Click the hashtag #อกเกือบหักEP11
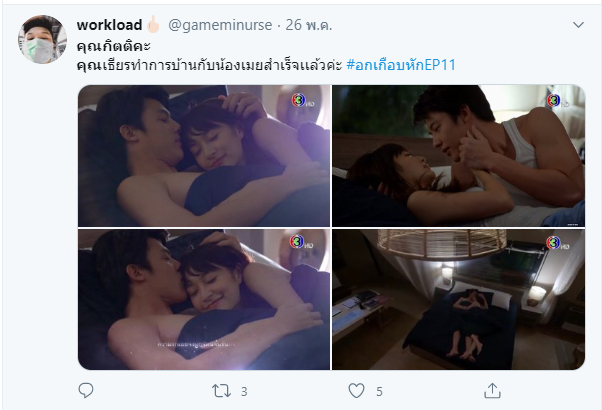This screenshot has width=602, height=410. coord(401,64)
